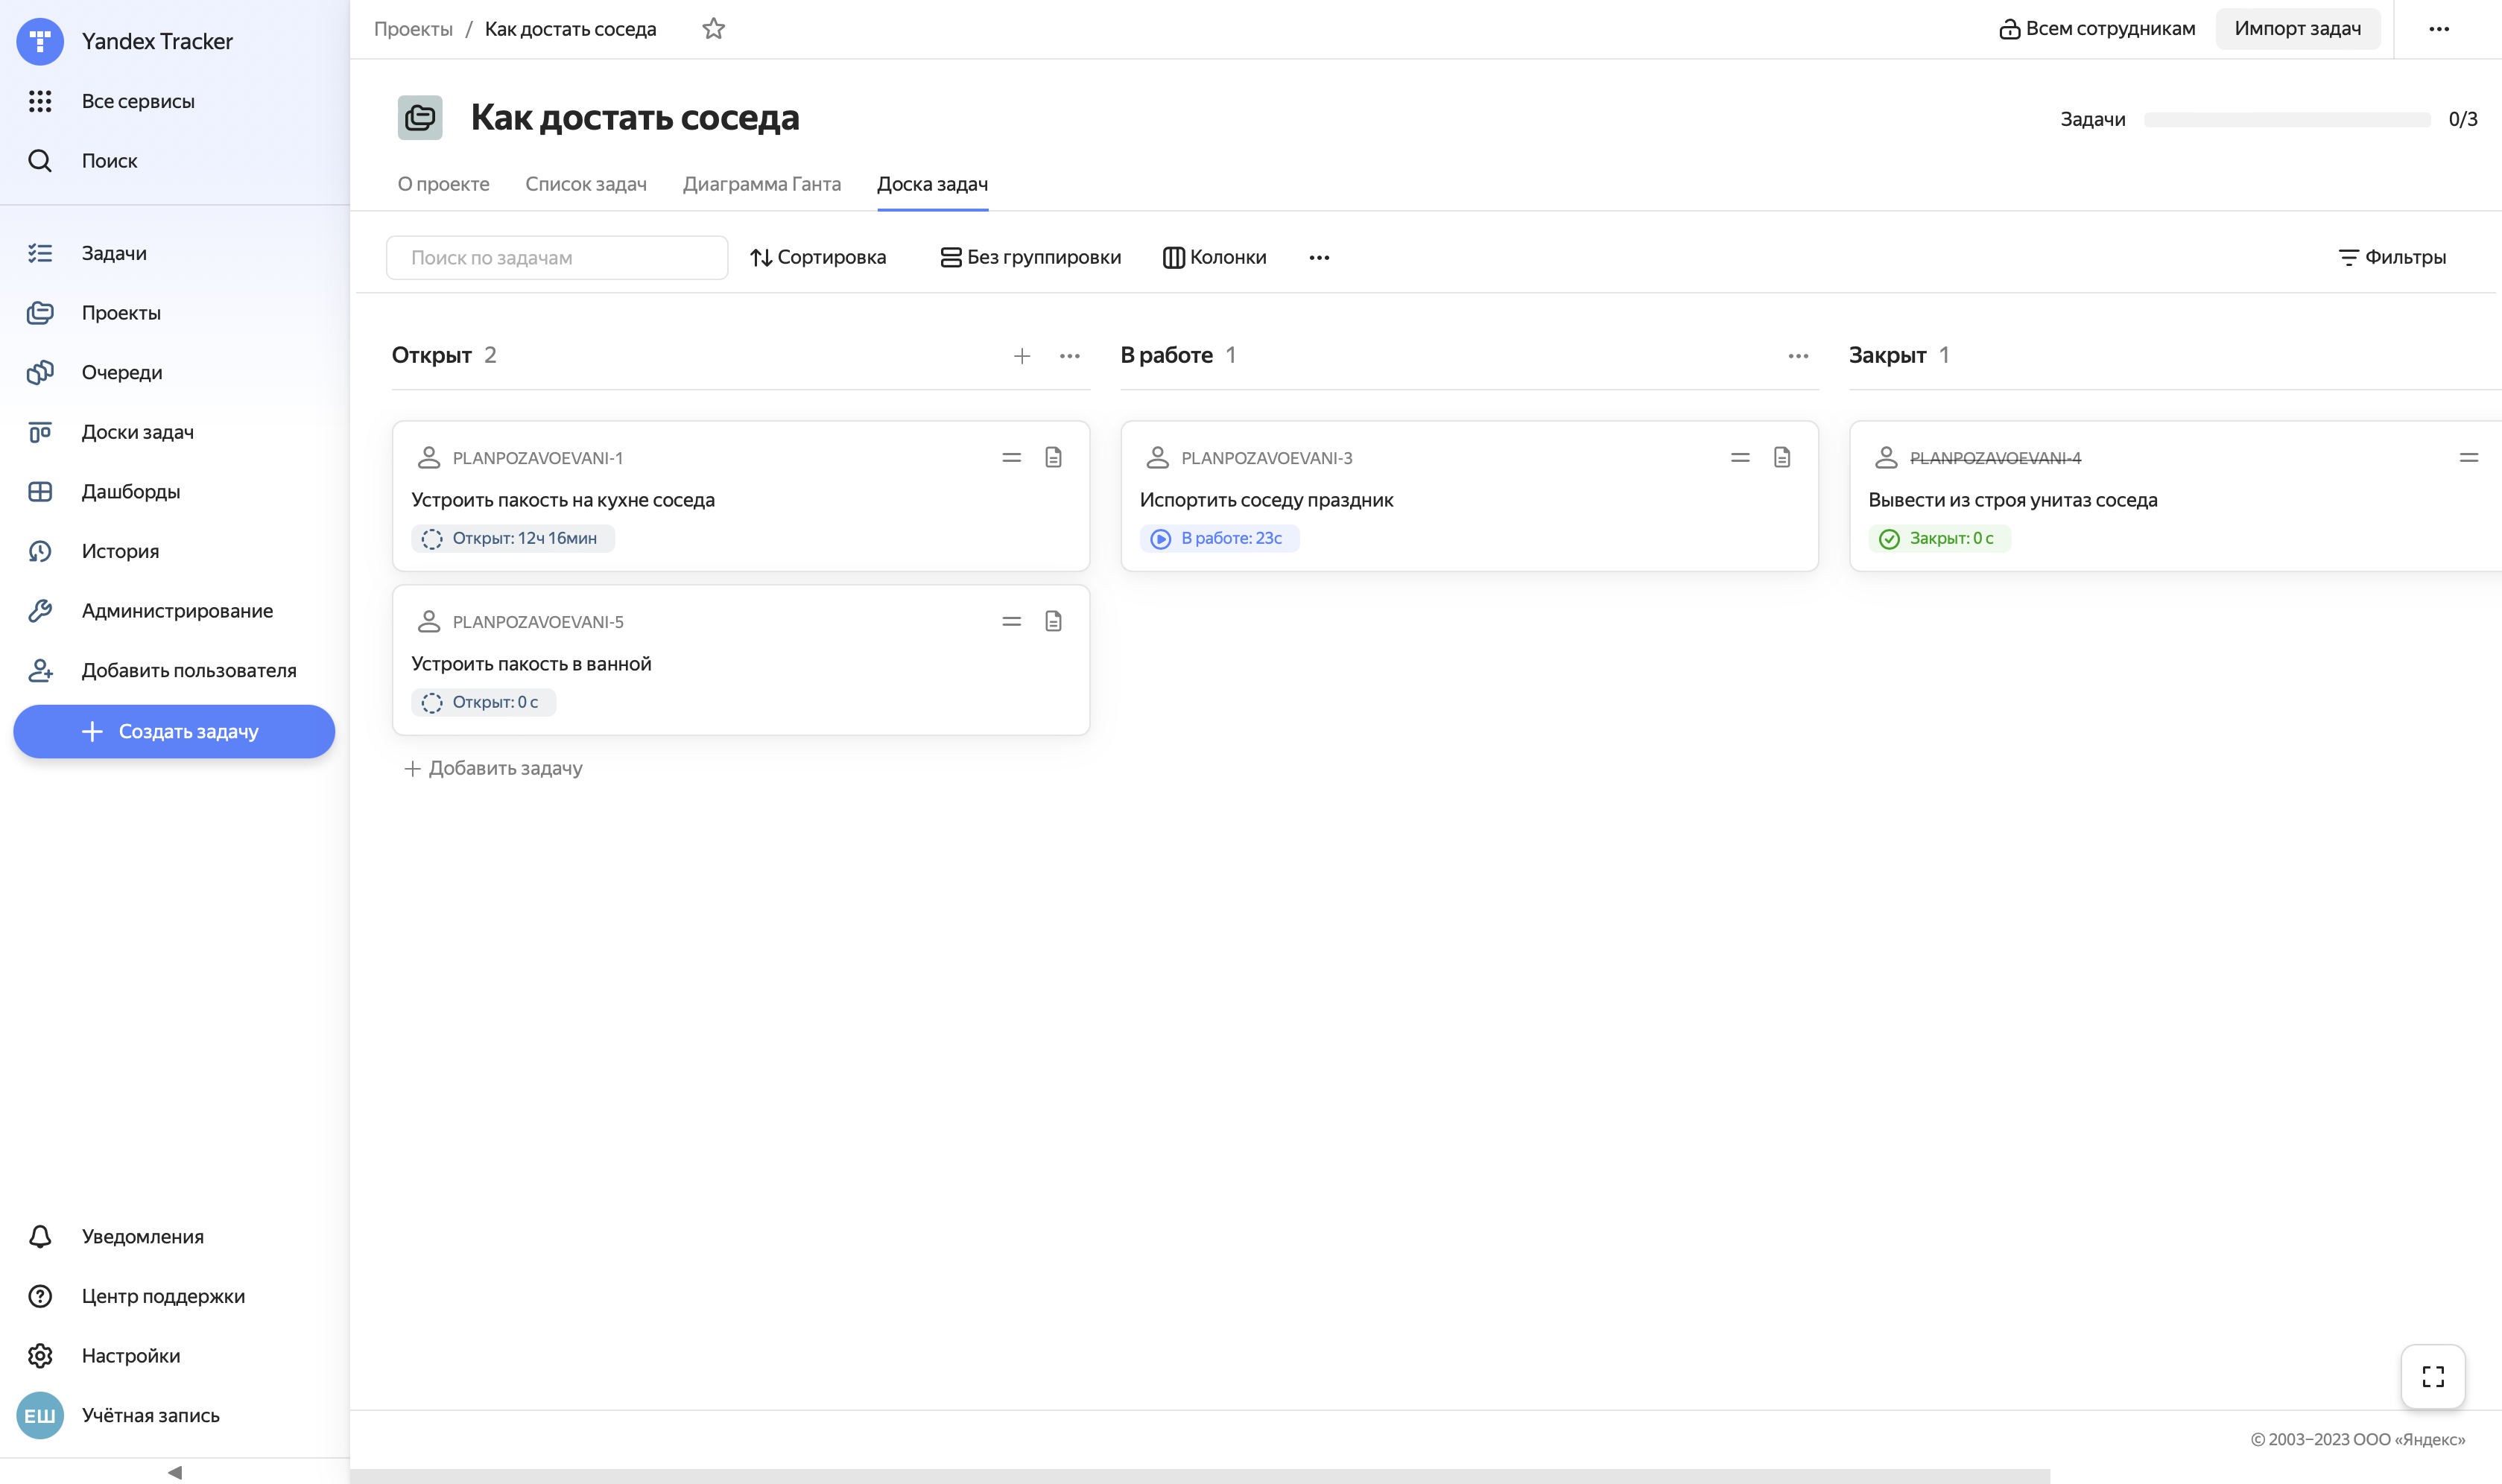Open Сортировка dropdown
Image resolution: width=2502 pixels, height=1484 pixels.
[818, 257]
